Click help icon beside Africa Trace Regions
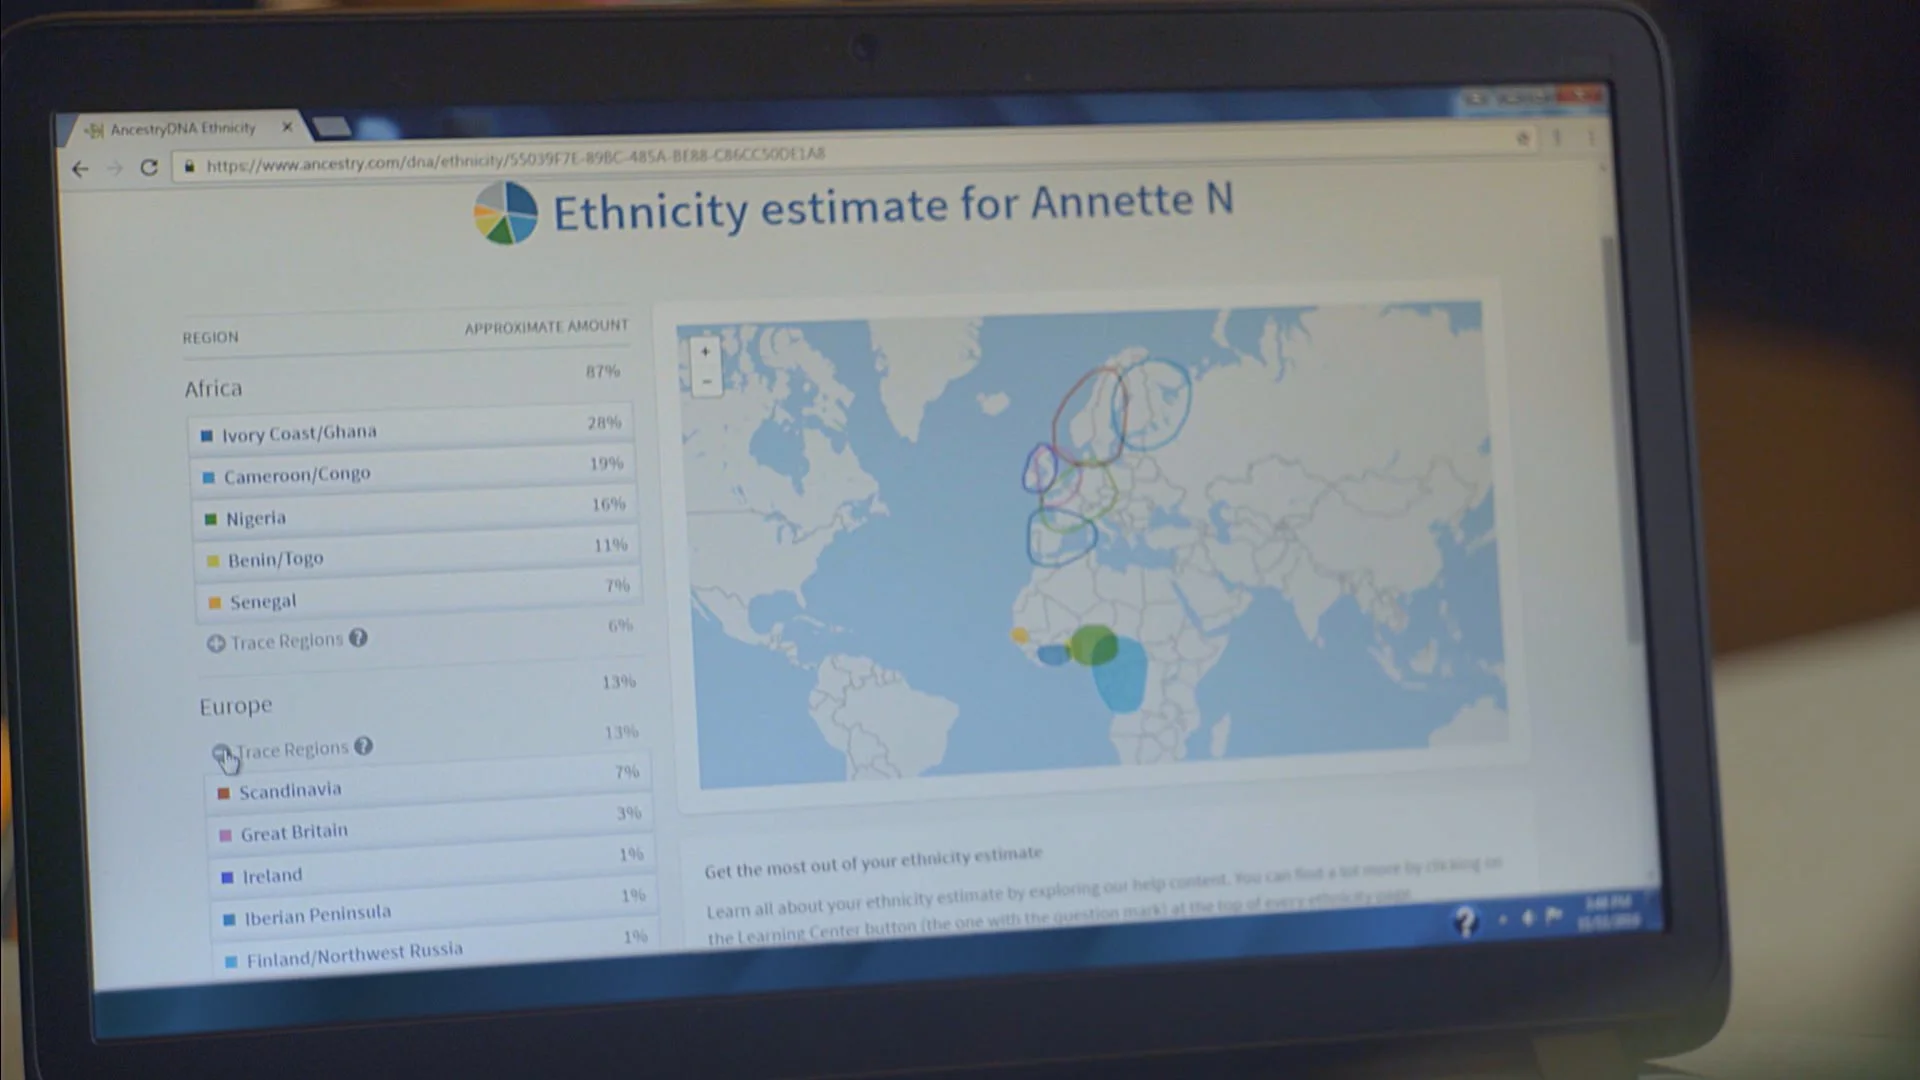The image size is (1920, 1080). click(358, 638)
